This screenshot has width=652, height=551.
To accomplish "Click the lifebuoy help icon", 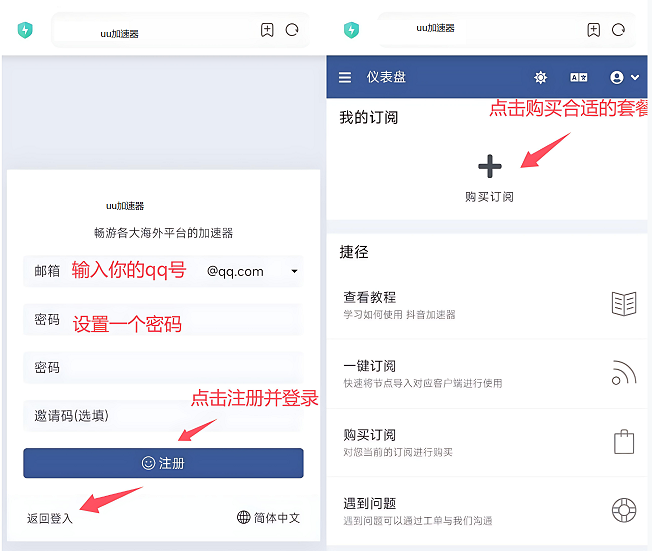I will click(624, 510).
